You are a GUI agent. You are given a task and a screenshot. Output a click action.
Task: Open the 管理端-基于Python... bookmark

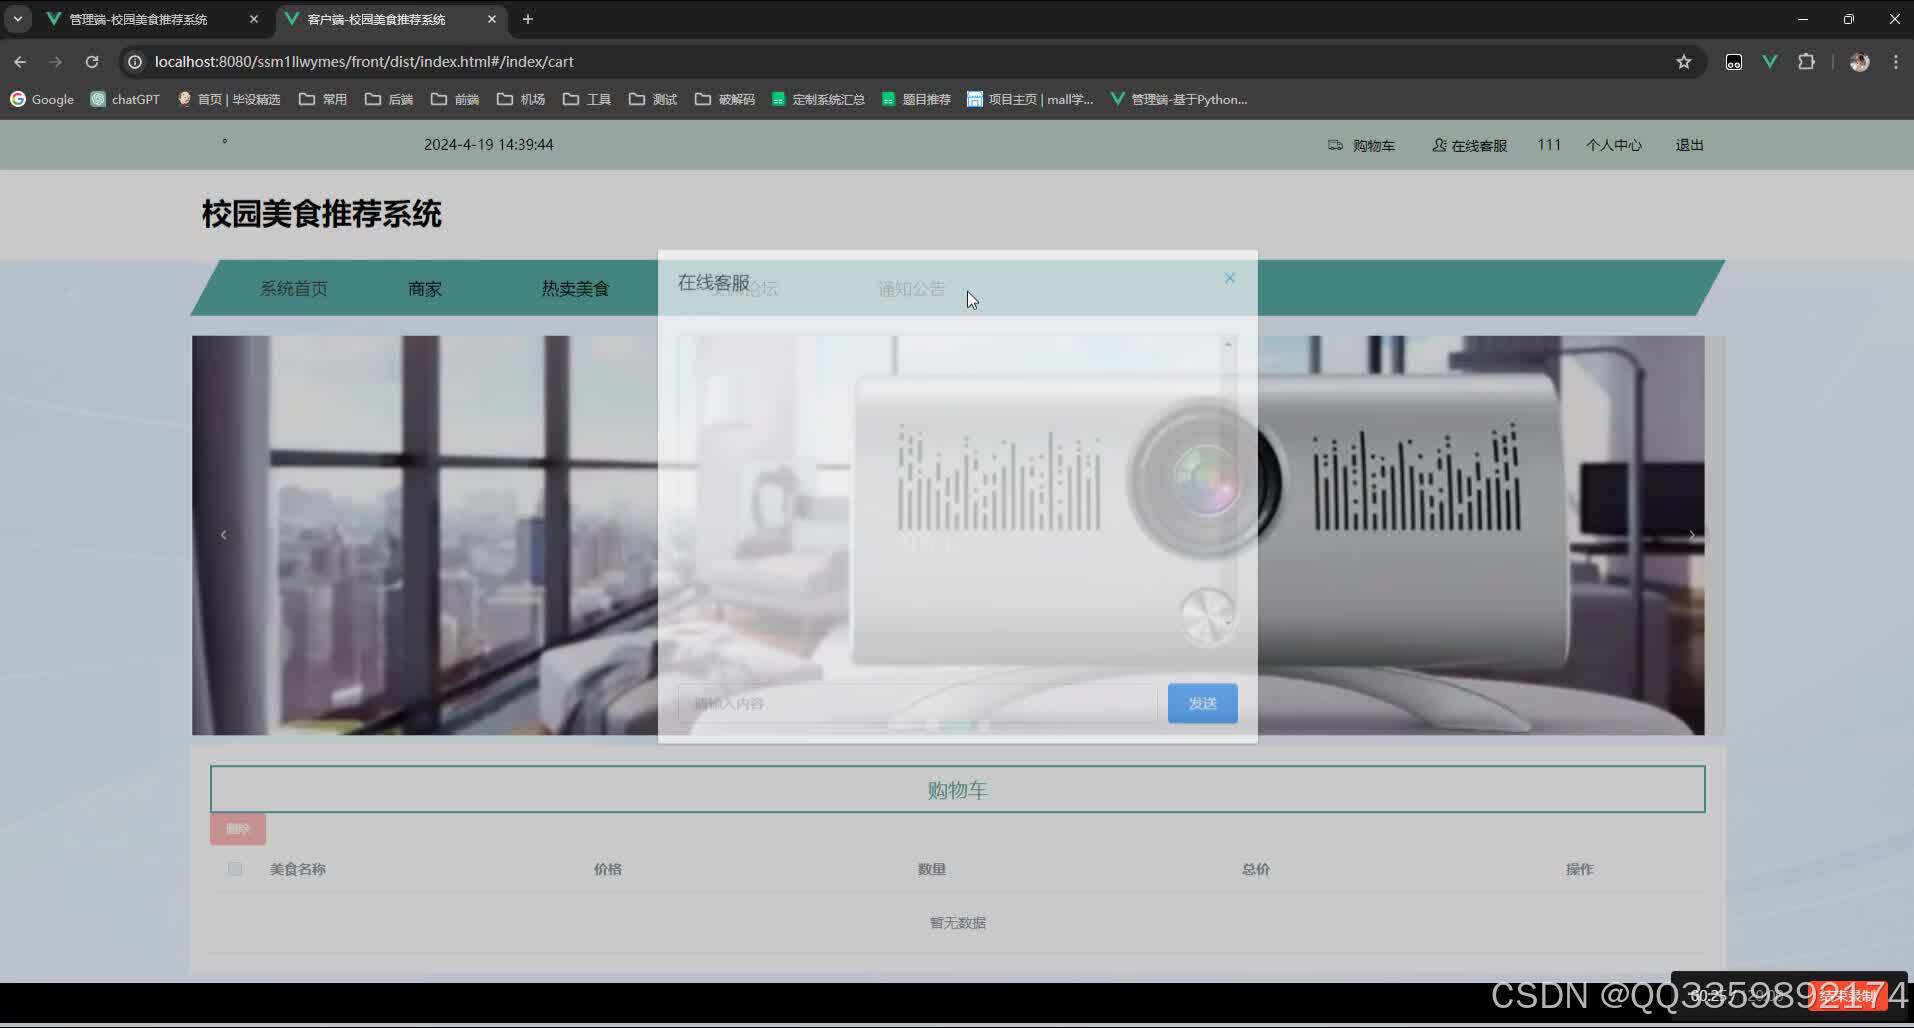click(1179, 99)
